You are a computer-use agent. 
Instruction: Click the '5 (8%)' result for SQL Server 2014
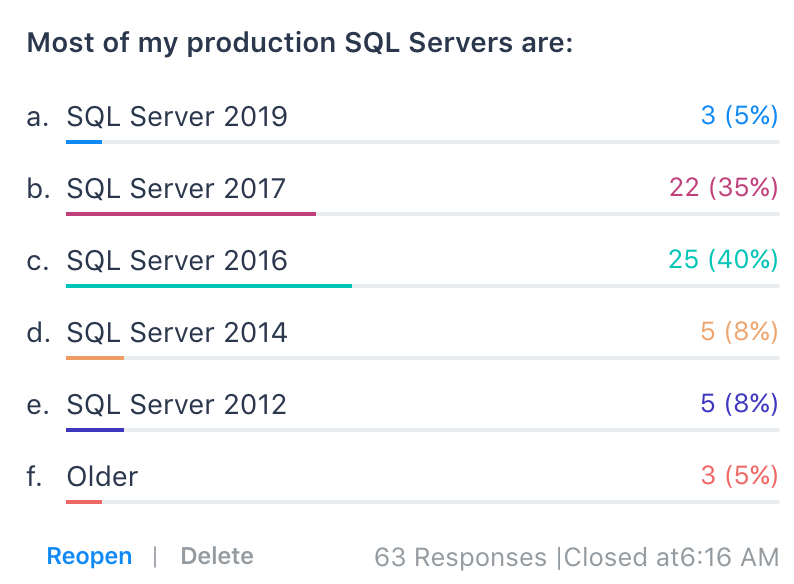pos(739,331)
